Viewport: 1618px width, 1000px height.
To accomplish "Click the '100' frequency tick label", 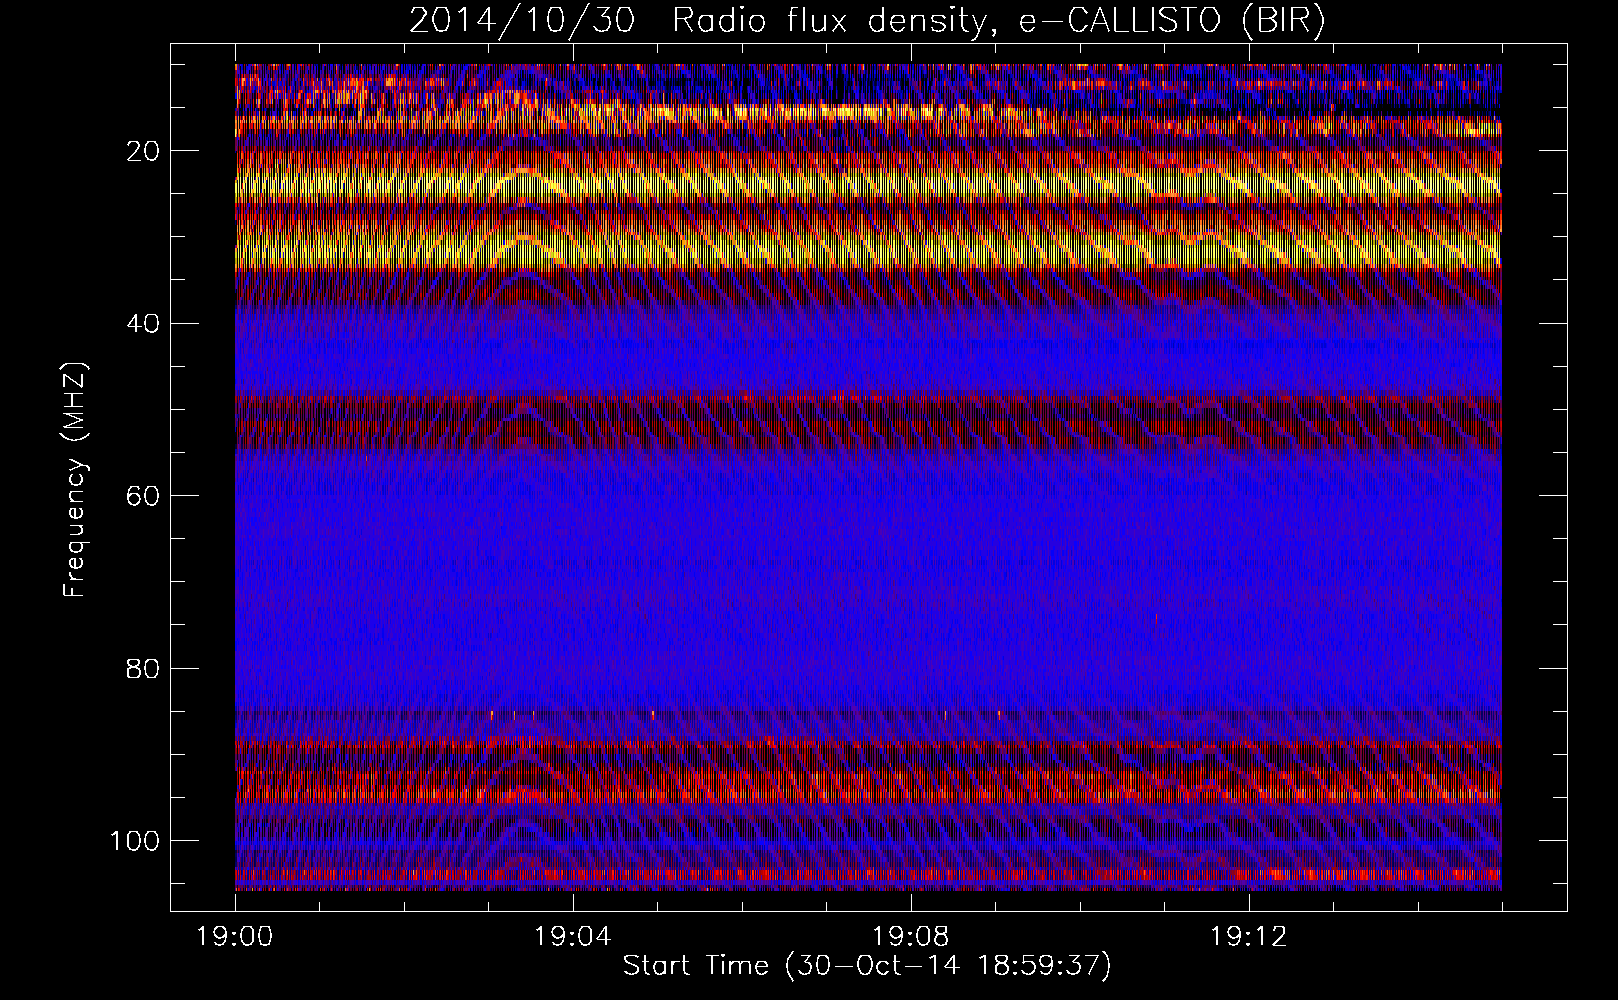I will point(135,840).
